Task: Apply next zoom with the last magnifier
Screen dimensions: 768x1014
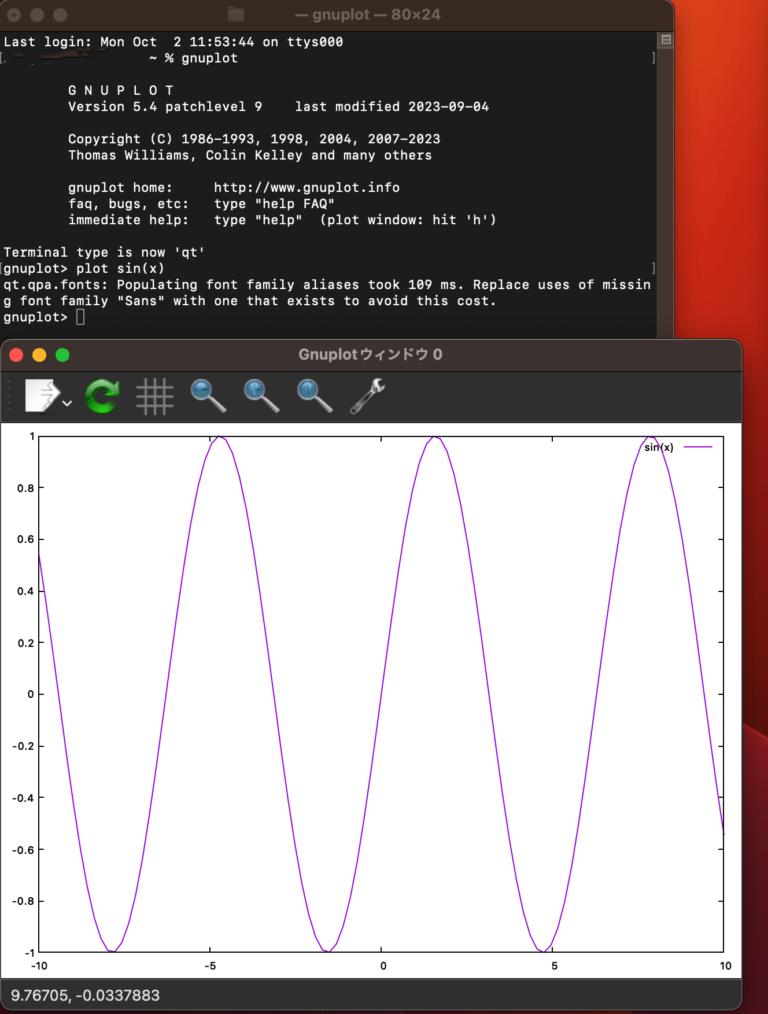Action: coord(314,396)
